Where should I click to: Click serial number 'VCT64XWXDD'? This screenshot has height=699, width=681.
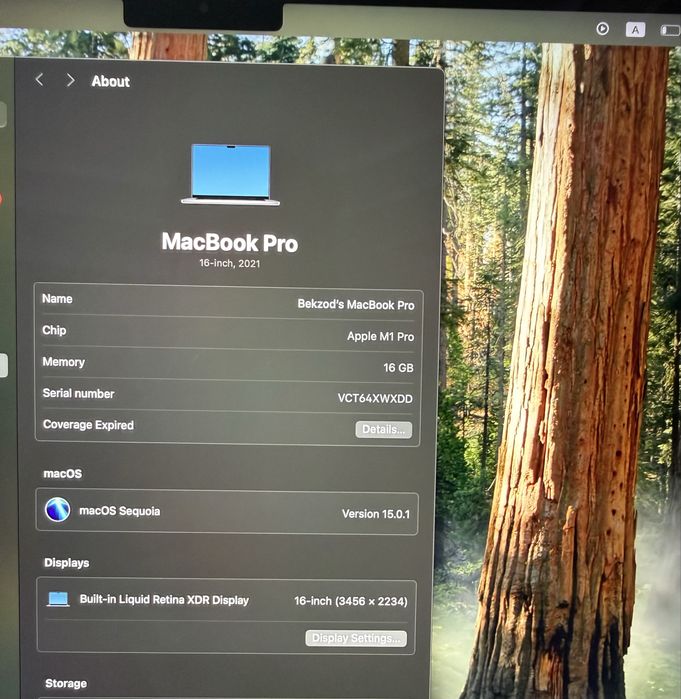375,399
